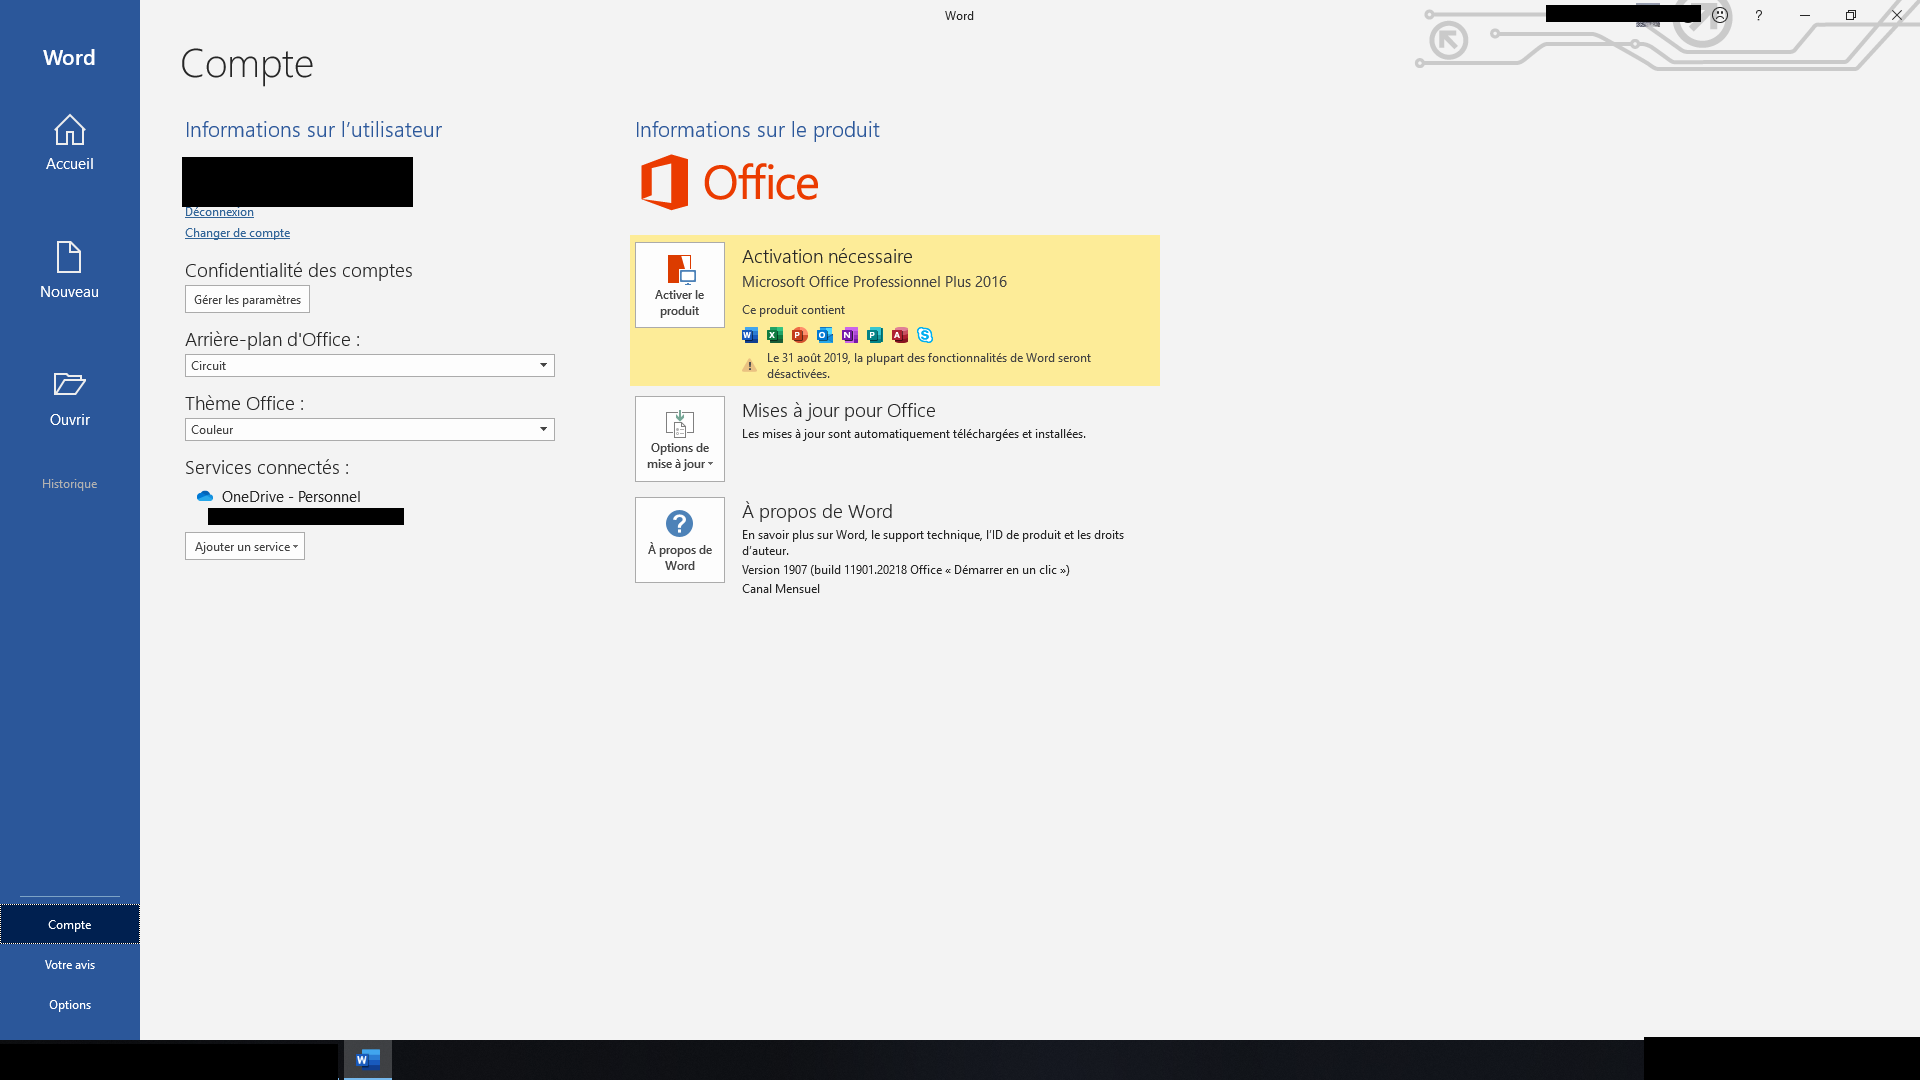1920x1080 pixels.
Task: Click the sad face feedback icon
Action: coord(1720,15)
